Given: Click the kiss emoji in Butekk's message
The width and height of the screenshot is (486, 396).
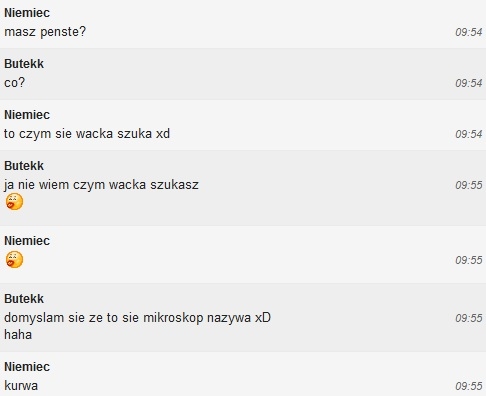Looking at the screenshot, I should click(14, 202).
